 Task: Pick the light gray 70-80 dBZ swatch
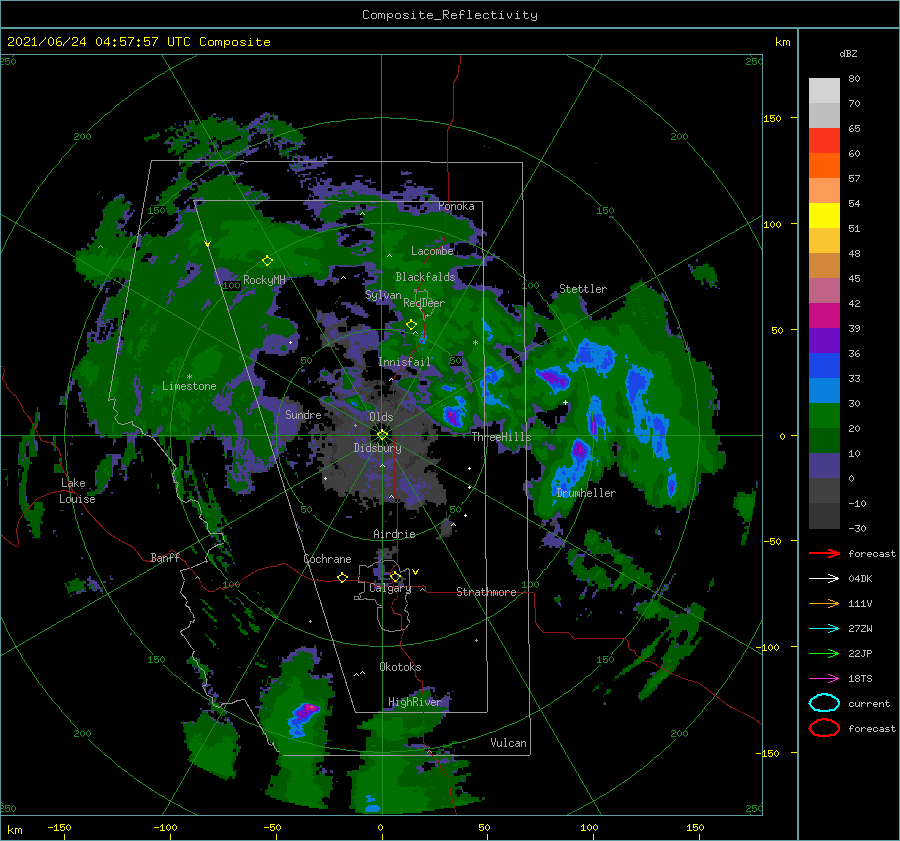click(x=824, y=91)
